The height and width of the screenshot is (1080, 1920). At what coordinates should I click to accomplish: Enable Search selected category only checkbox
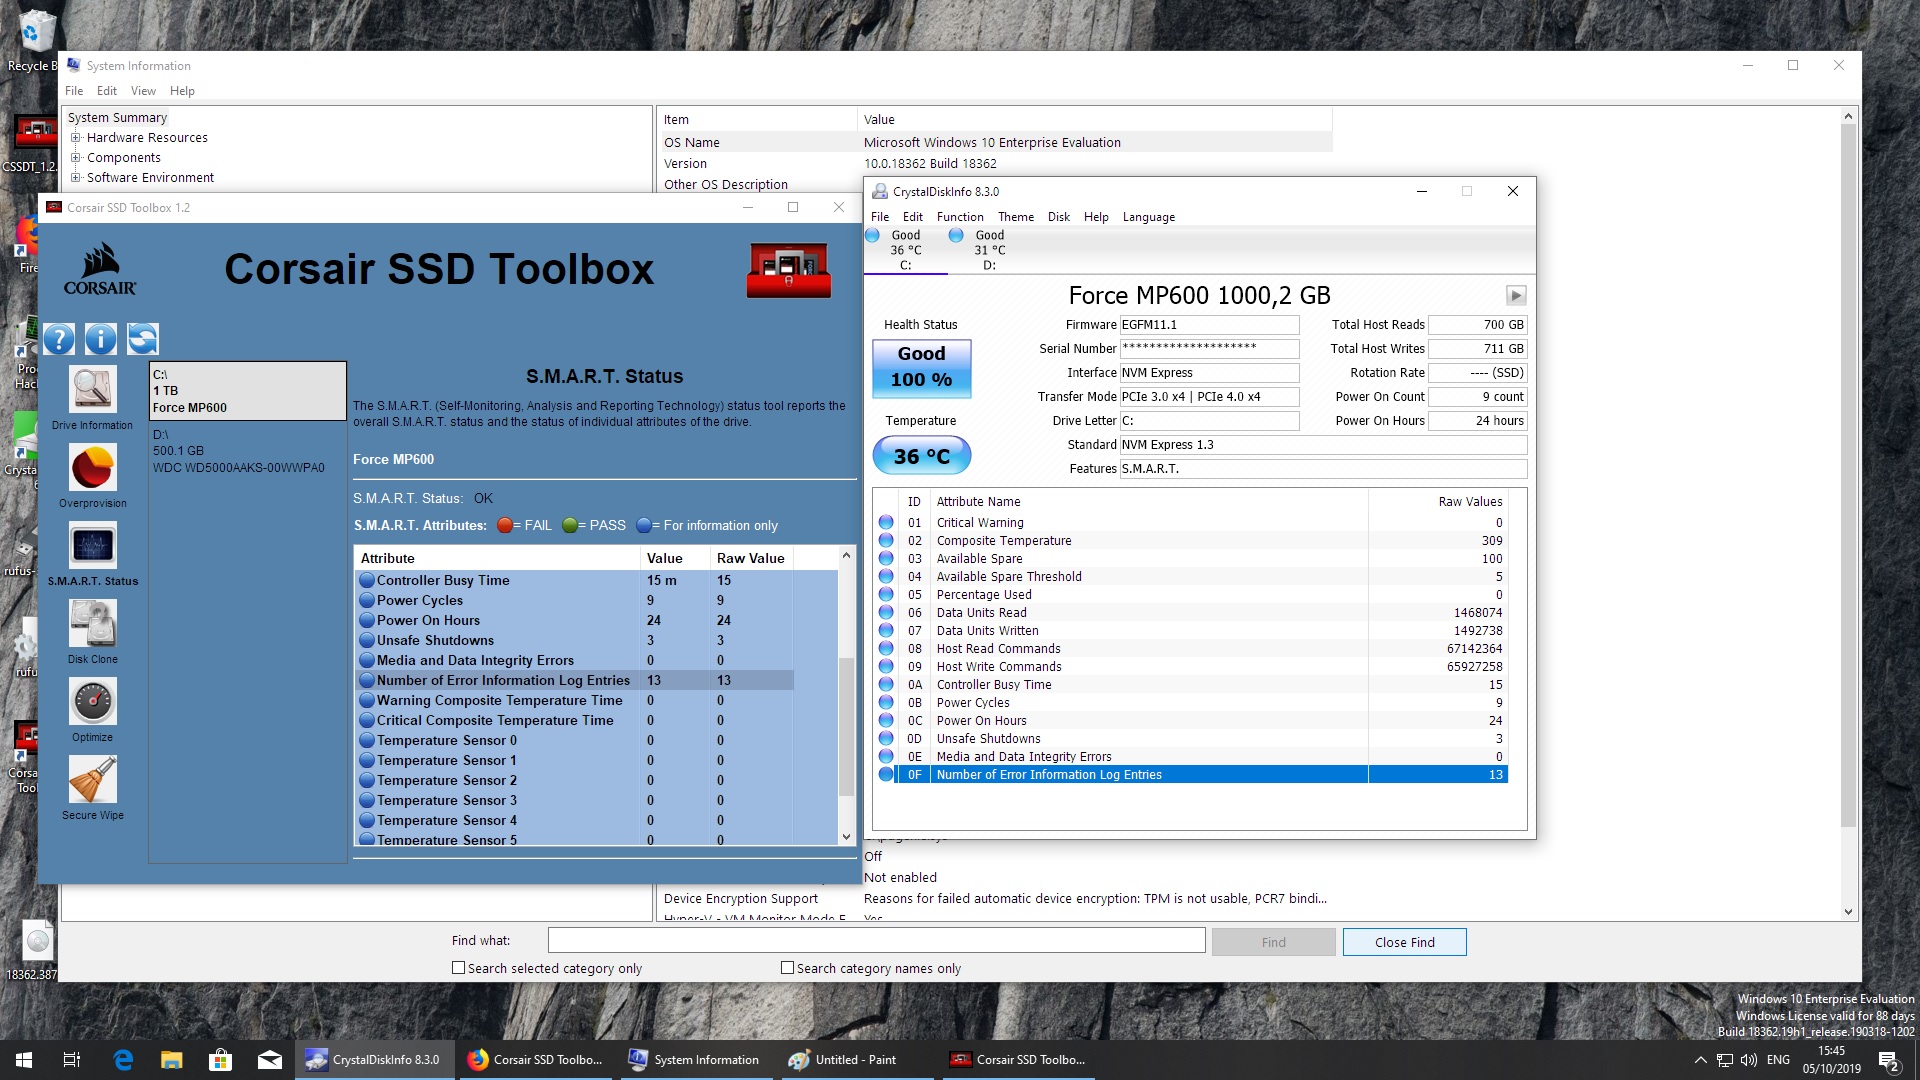[459, 968]
